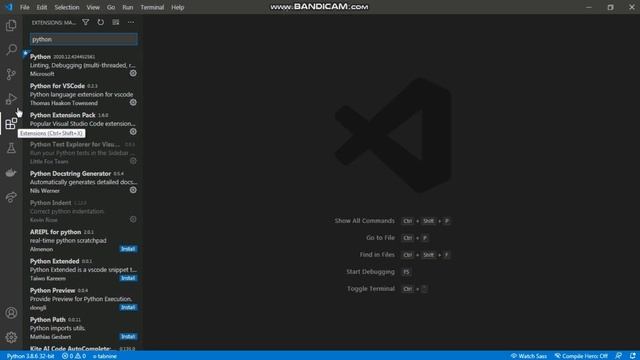Open manage gear for Python Indent

(133, 219)
